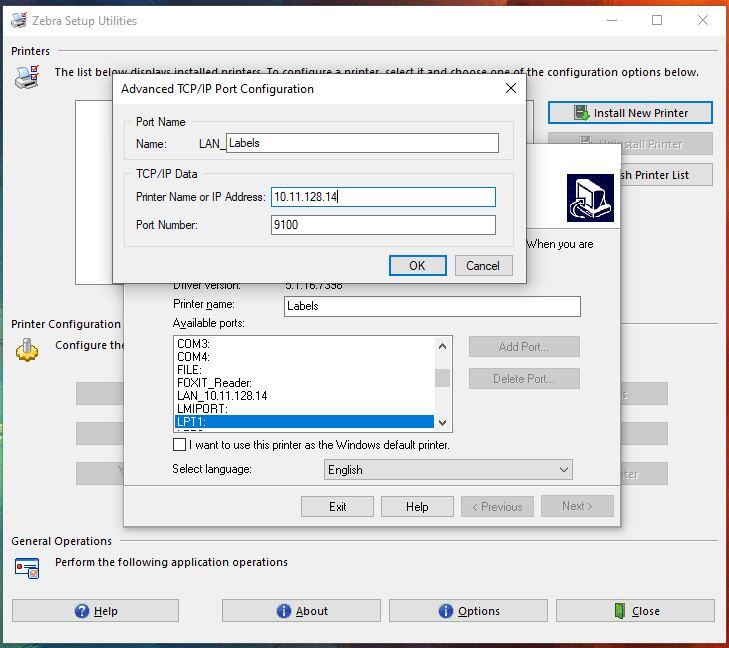Click the Printer Configuration gear icon
The image size is (729, 648).
pyautogui.click(x=27, y=350)
